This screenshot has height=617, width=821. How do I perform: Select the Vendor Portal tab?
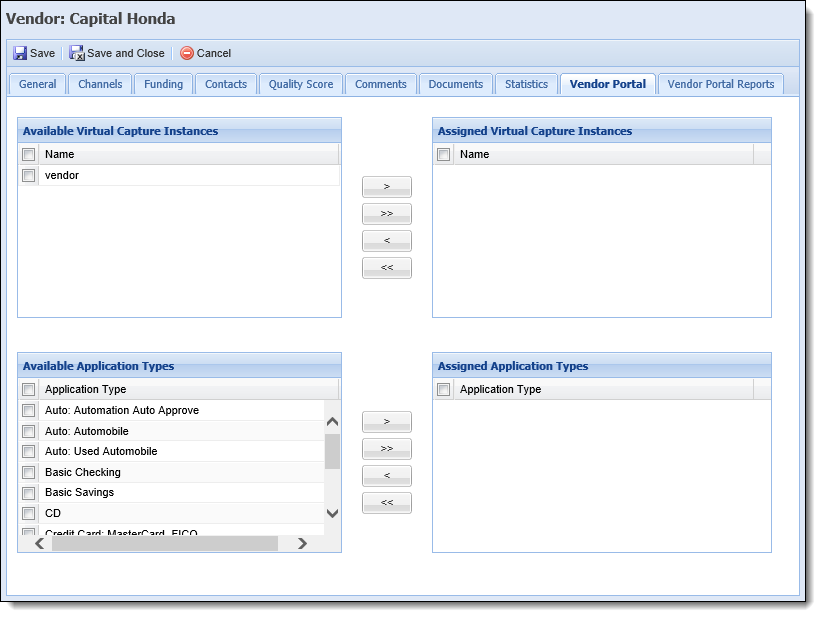point(607,84)
